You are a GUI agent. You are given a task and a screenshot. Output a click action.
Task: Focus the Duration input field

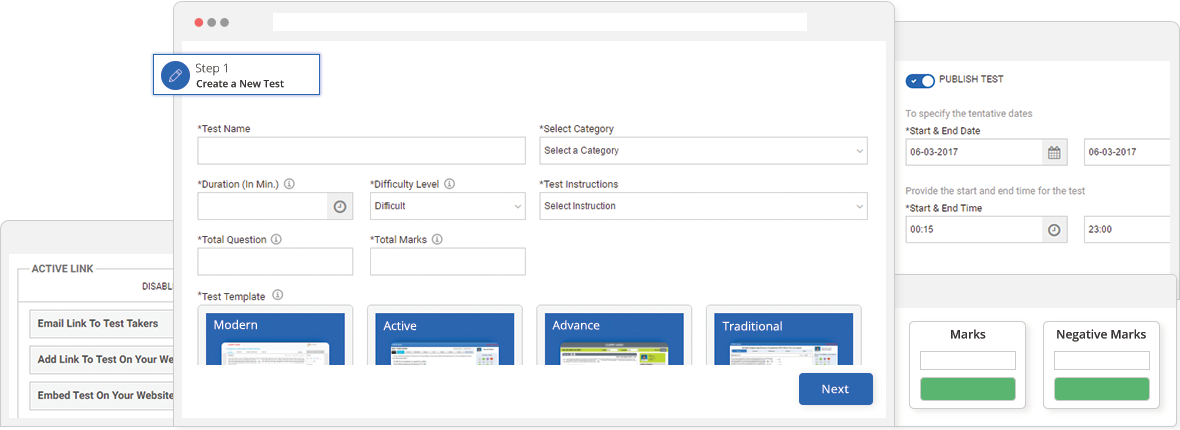click(263, 206)
